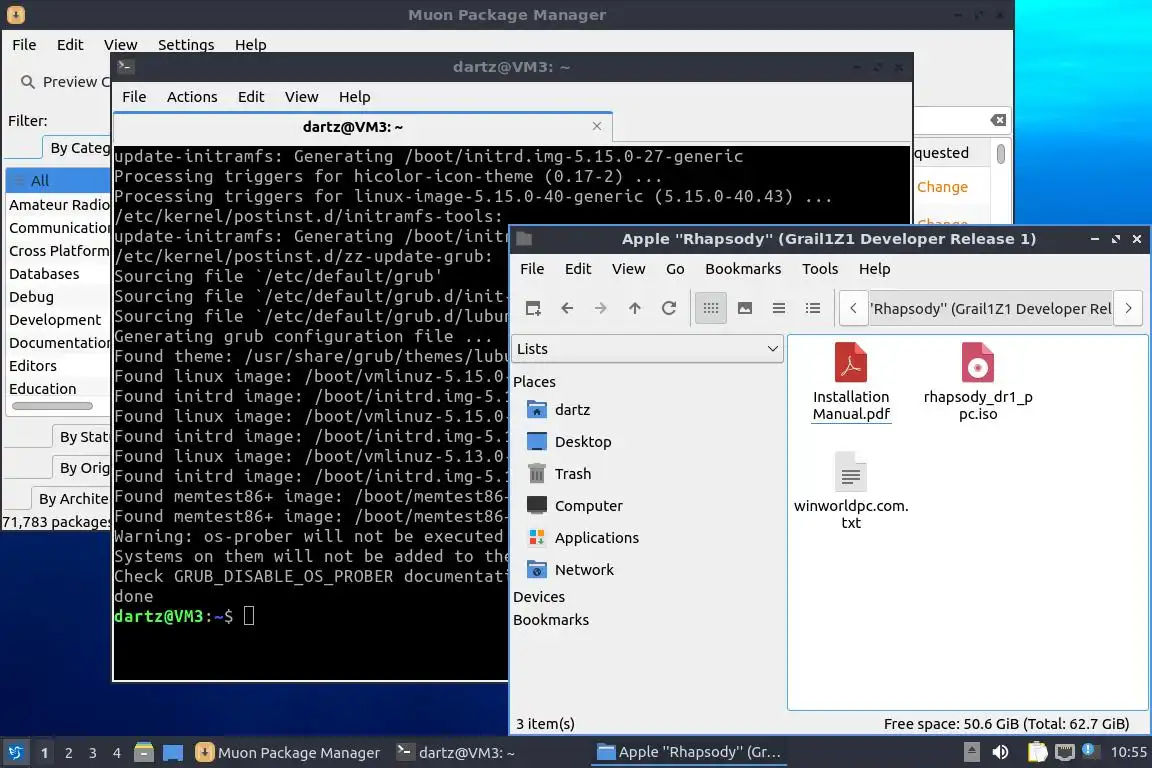1152x768 pixels.
Task: Switch to virtual desktop 2
Action: click(68, 753)
